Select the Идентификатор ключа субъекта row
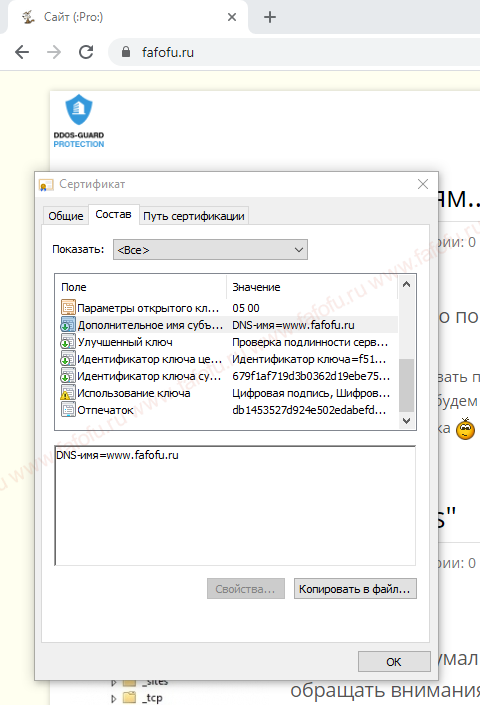 pyautogui.click(x=227, y=376)
